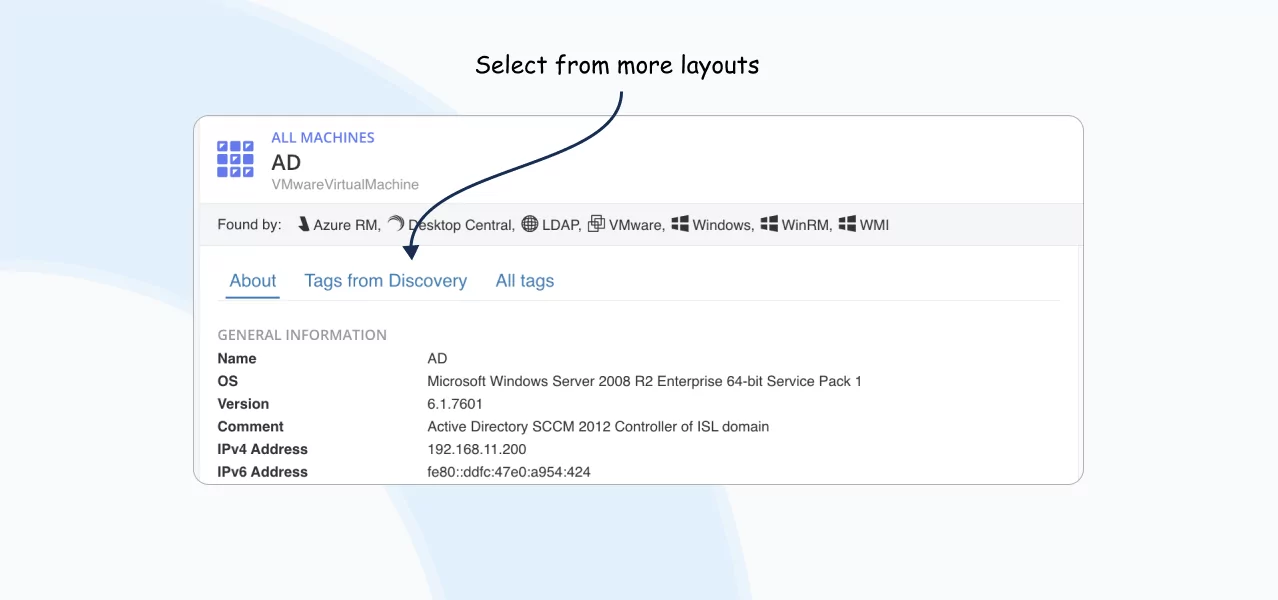
Task: Click the IP value 192.168.11.200
Action: (x=477, y=449)
